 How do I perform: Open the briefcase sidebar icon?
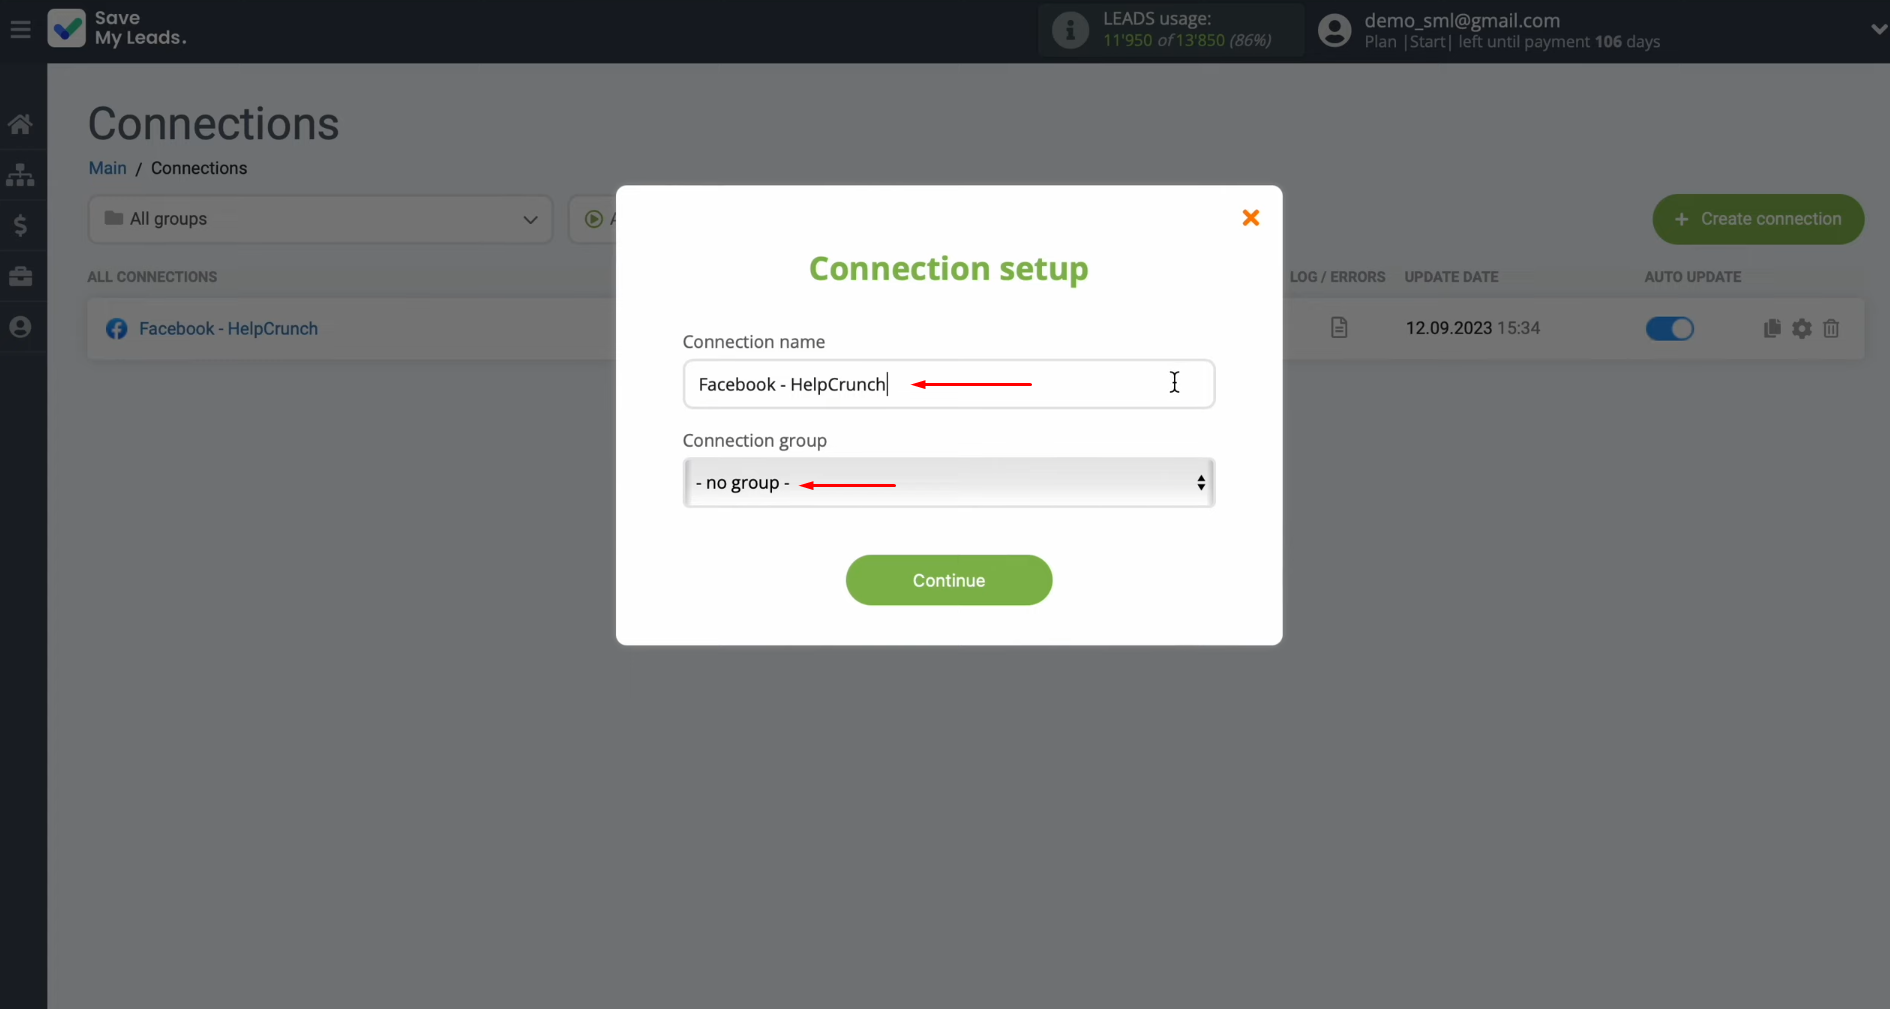tap(20, 276)
